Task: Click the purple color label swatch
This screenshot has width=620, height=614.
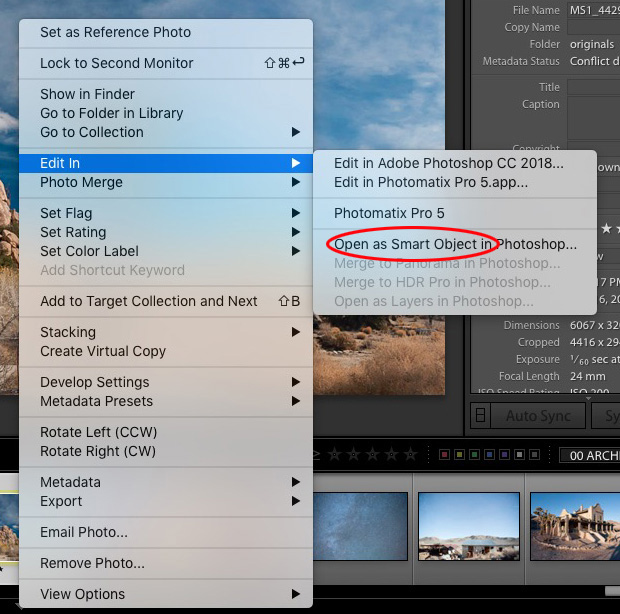Action: pos(505,455)
